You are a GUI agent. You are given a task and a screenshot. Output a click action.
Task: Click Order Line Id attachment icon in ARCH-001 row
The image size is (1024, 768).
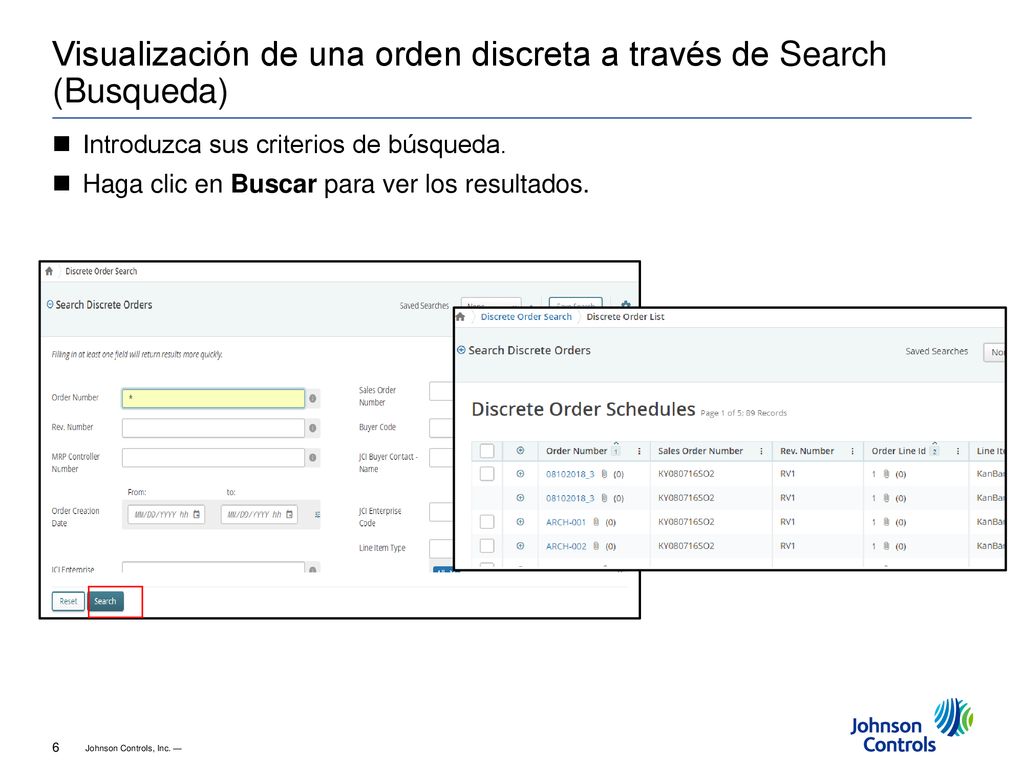886,522
